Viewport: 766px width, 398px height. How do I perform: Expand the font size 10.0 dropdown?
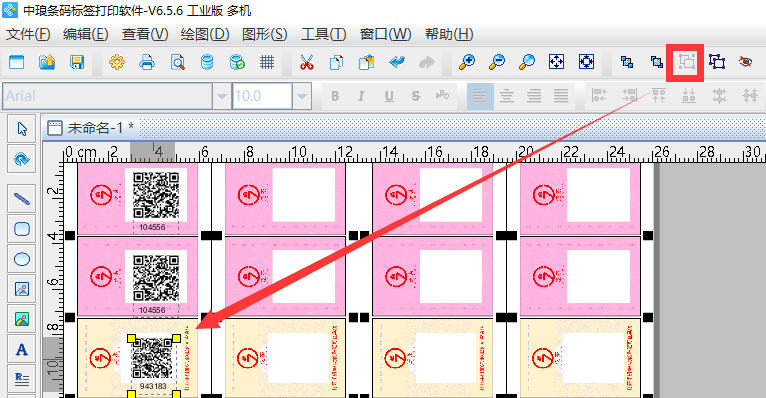click(x=301, y=96)
